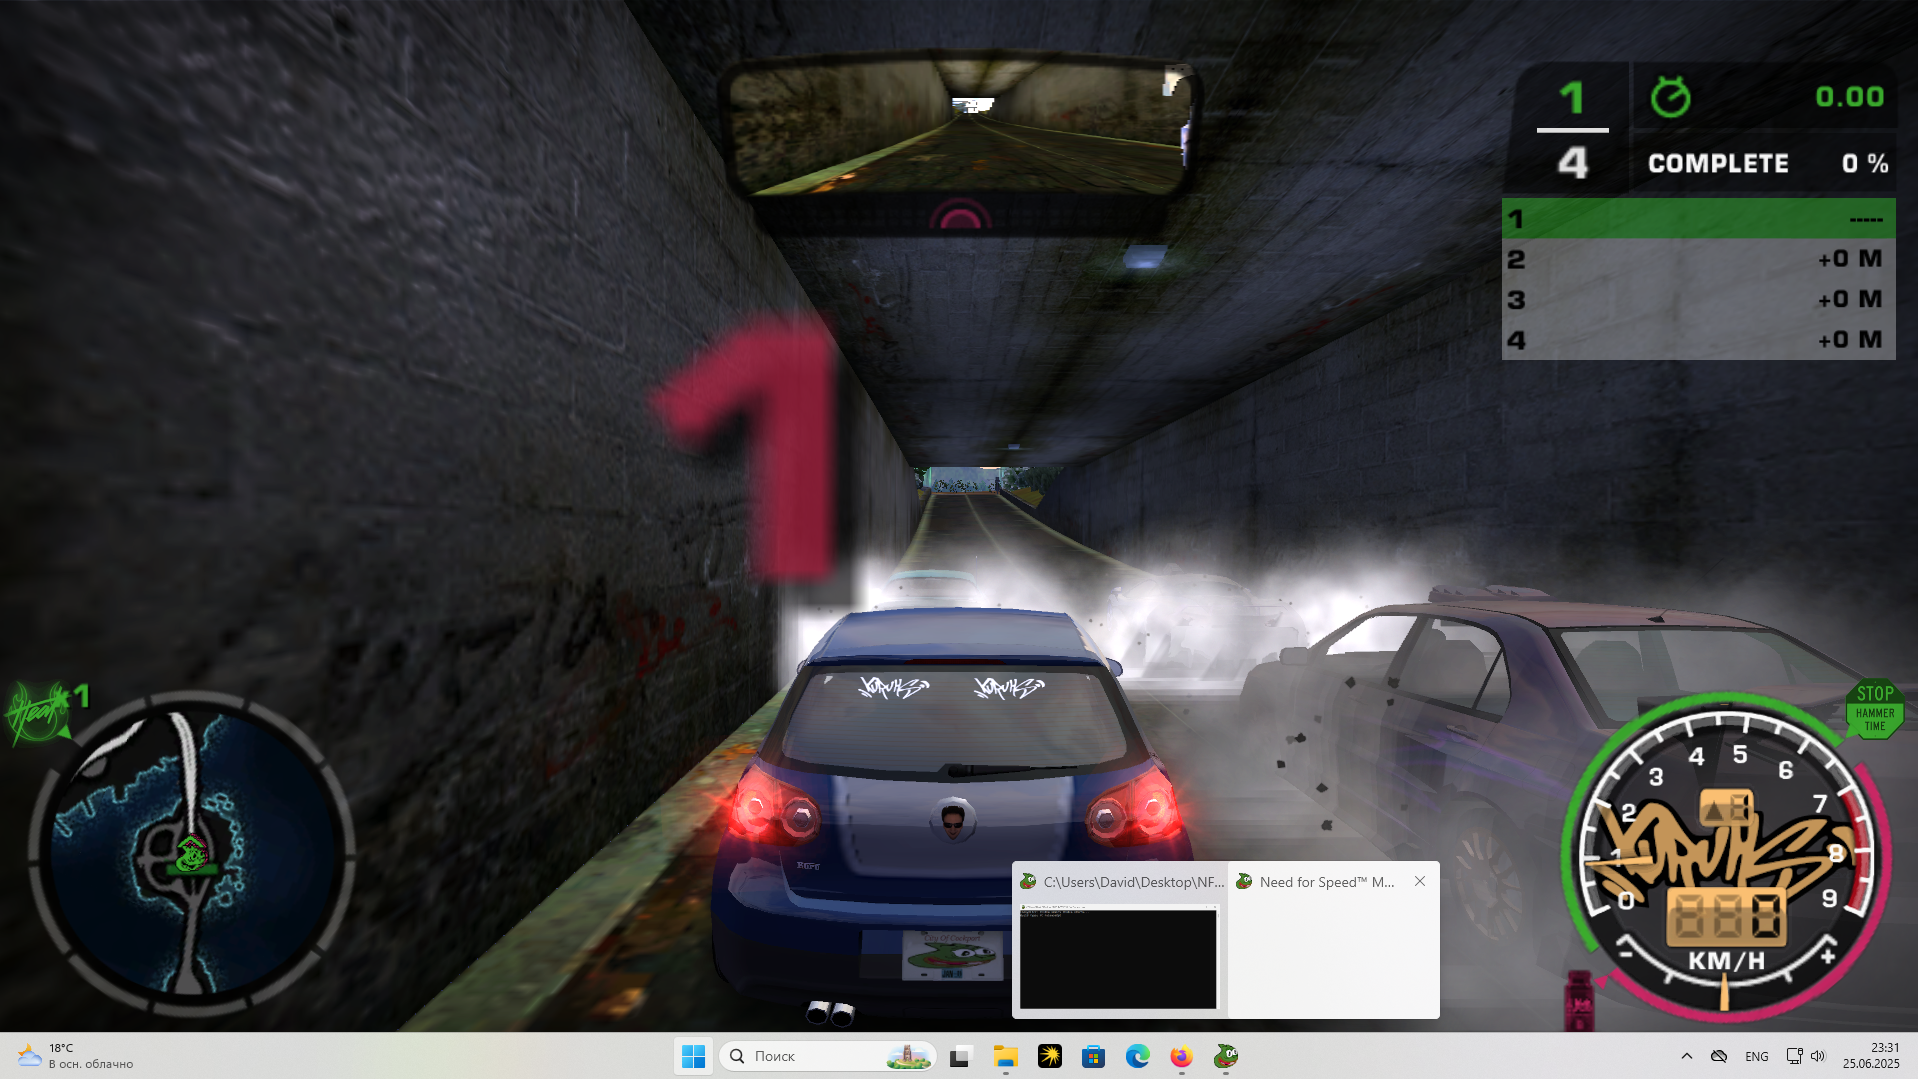Open the network status tray icon
This screenshot has width=1918, height=1079.
tap(1794, 1056)
